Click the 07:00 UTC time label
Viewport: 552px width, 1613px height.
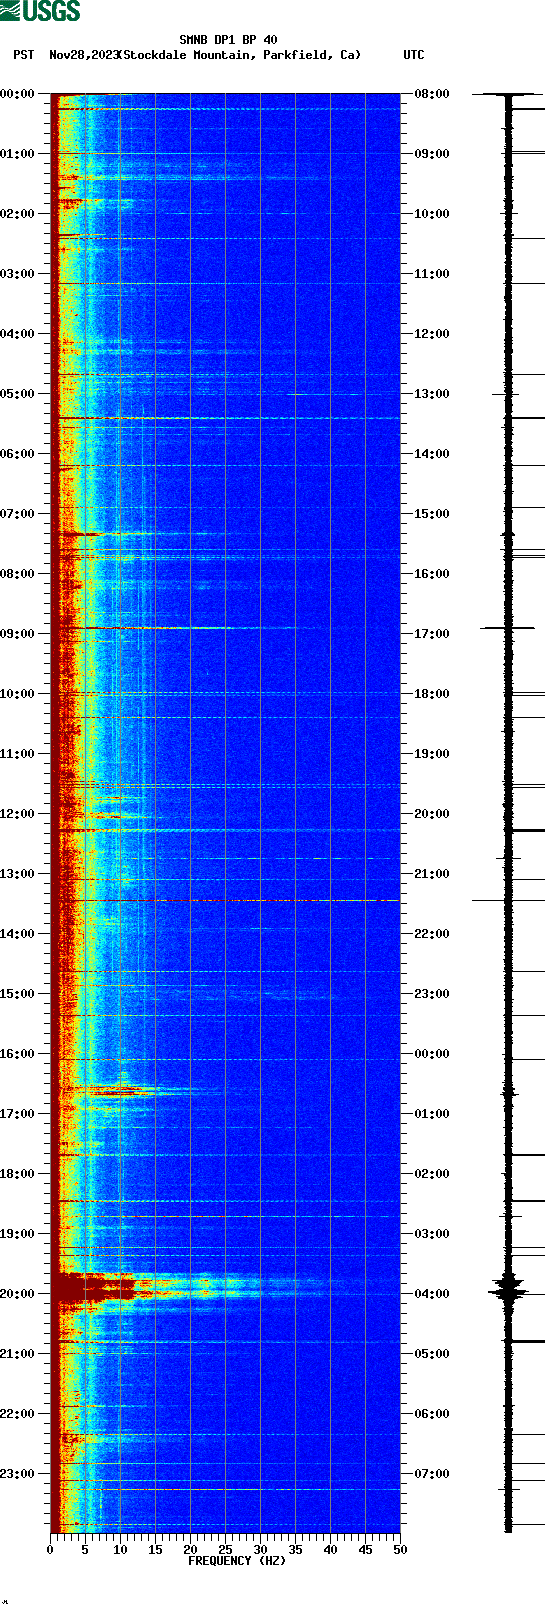(x=432, y=1474)
